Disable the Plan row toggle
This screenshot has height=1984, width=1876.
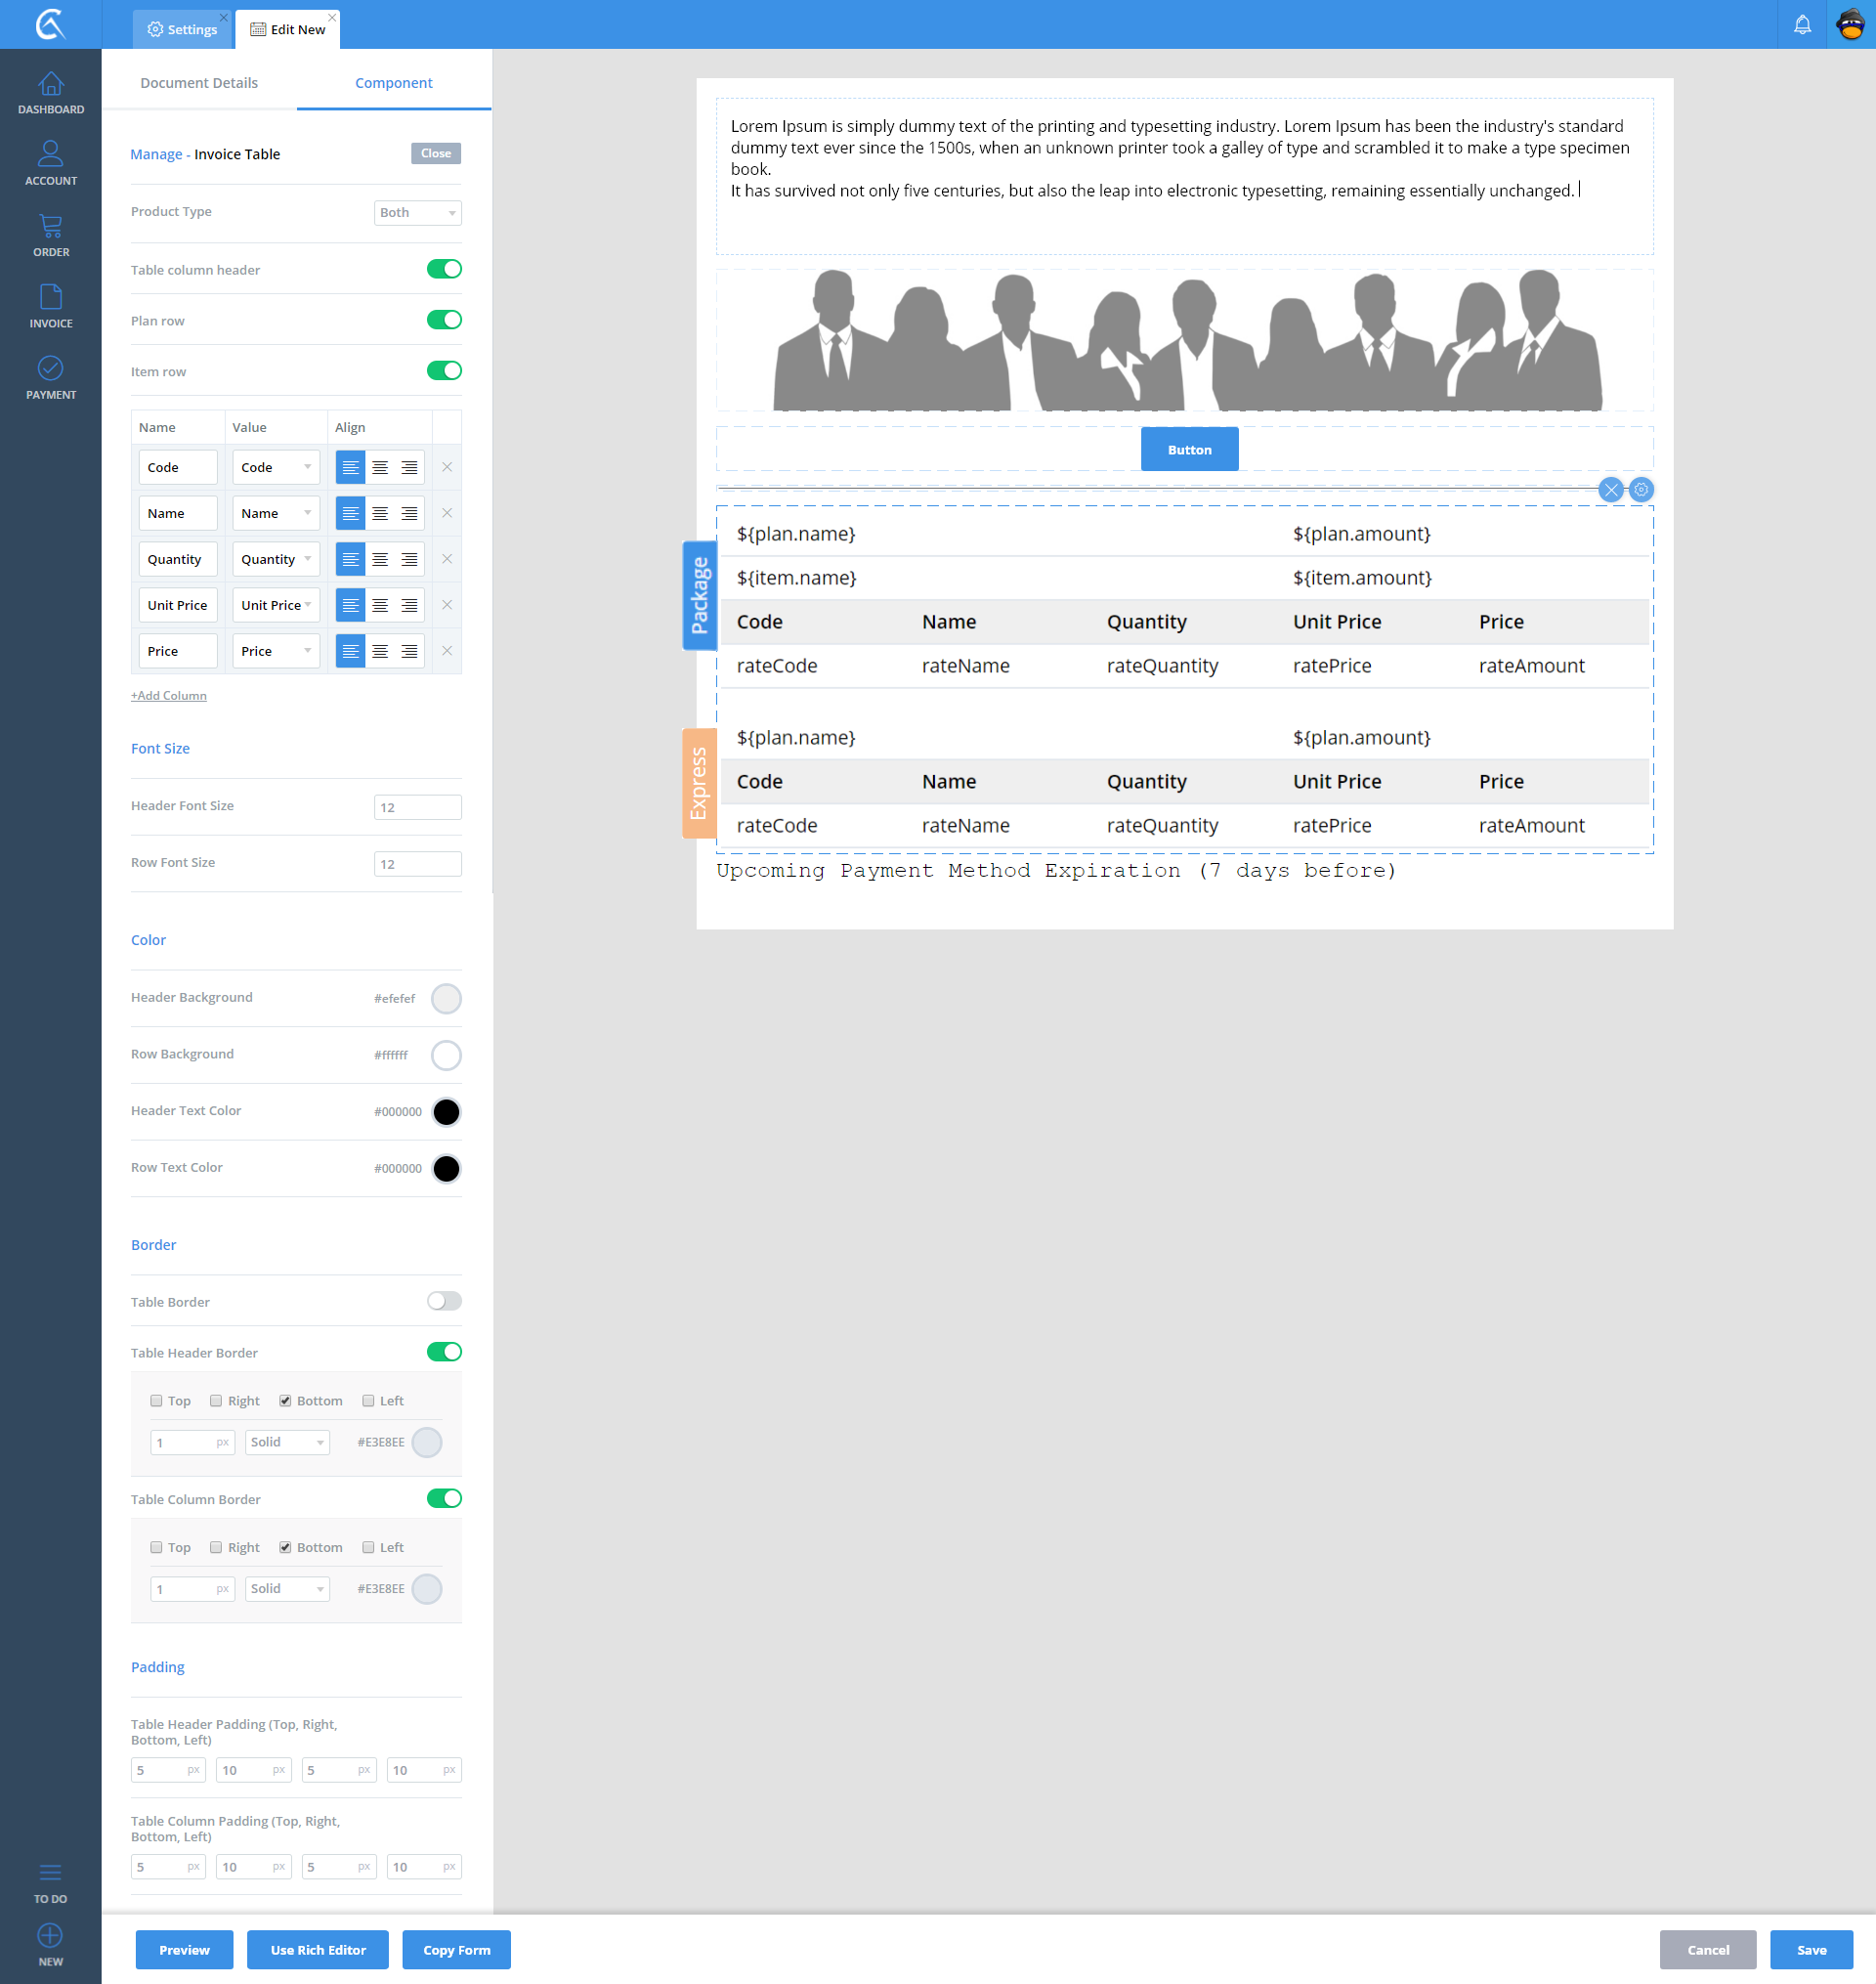coord(444,320)
